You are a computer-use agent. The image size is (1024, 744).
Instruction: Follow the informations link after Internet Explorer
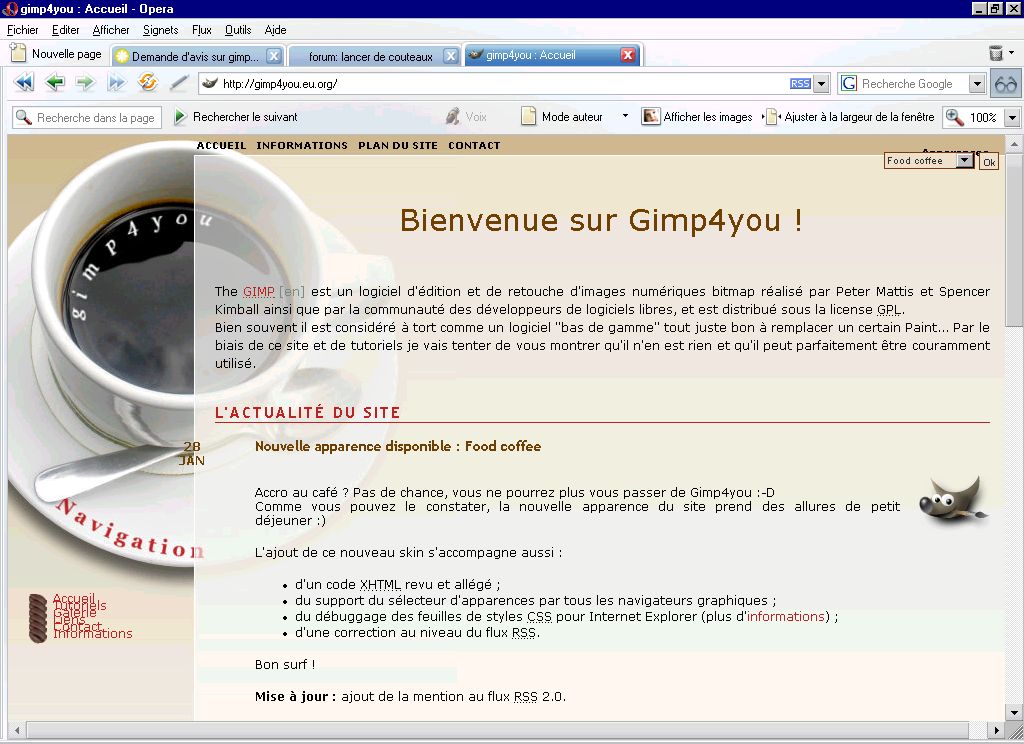[x=786, y=616]
